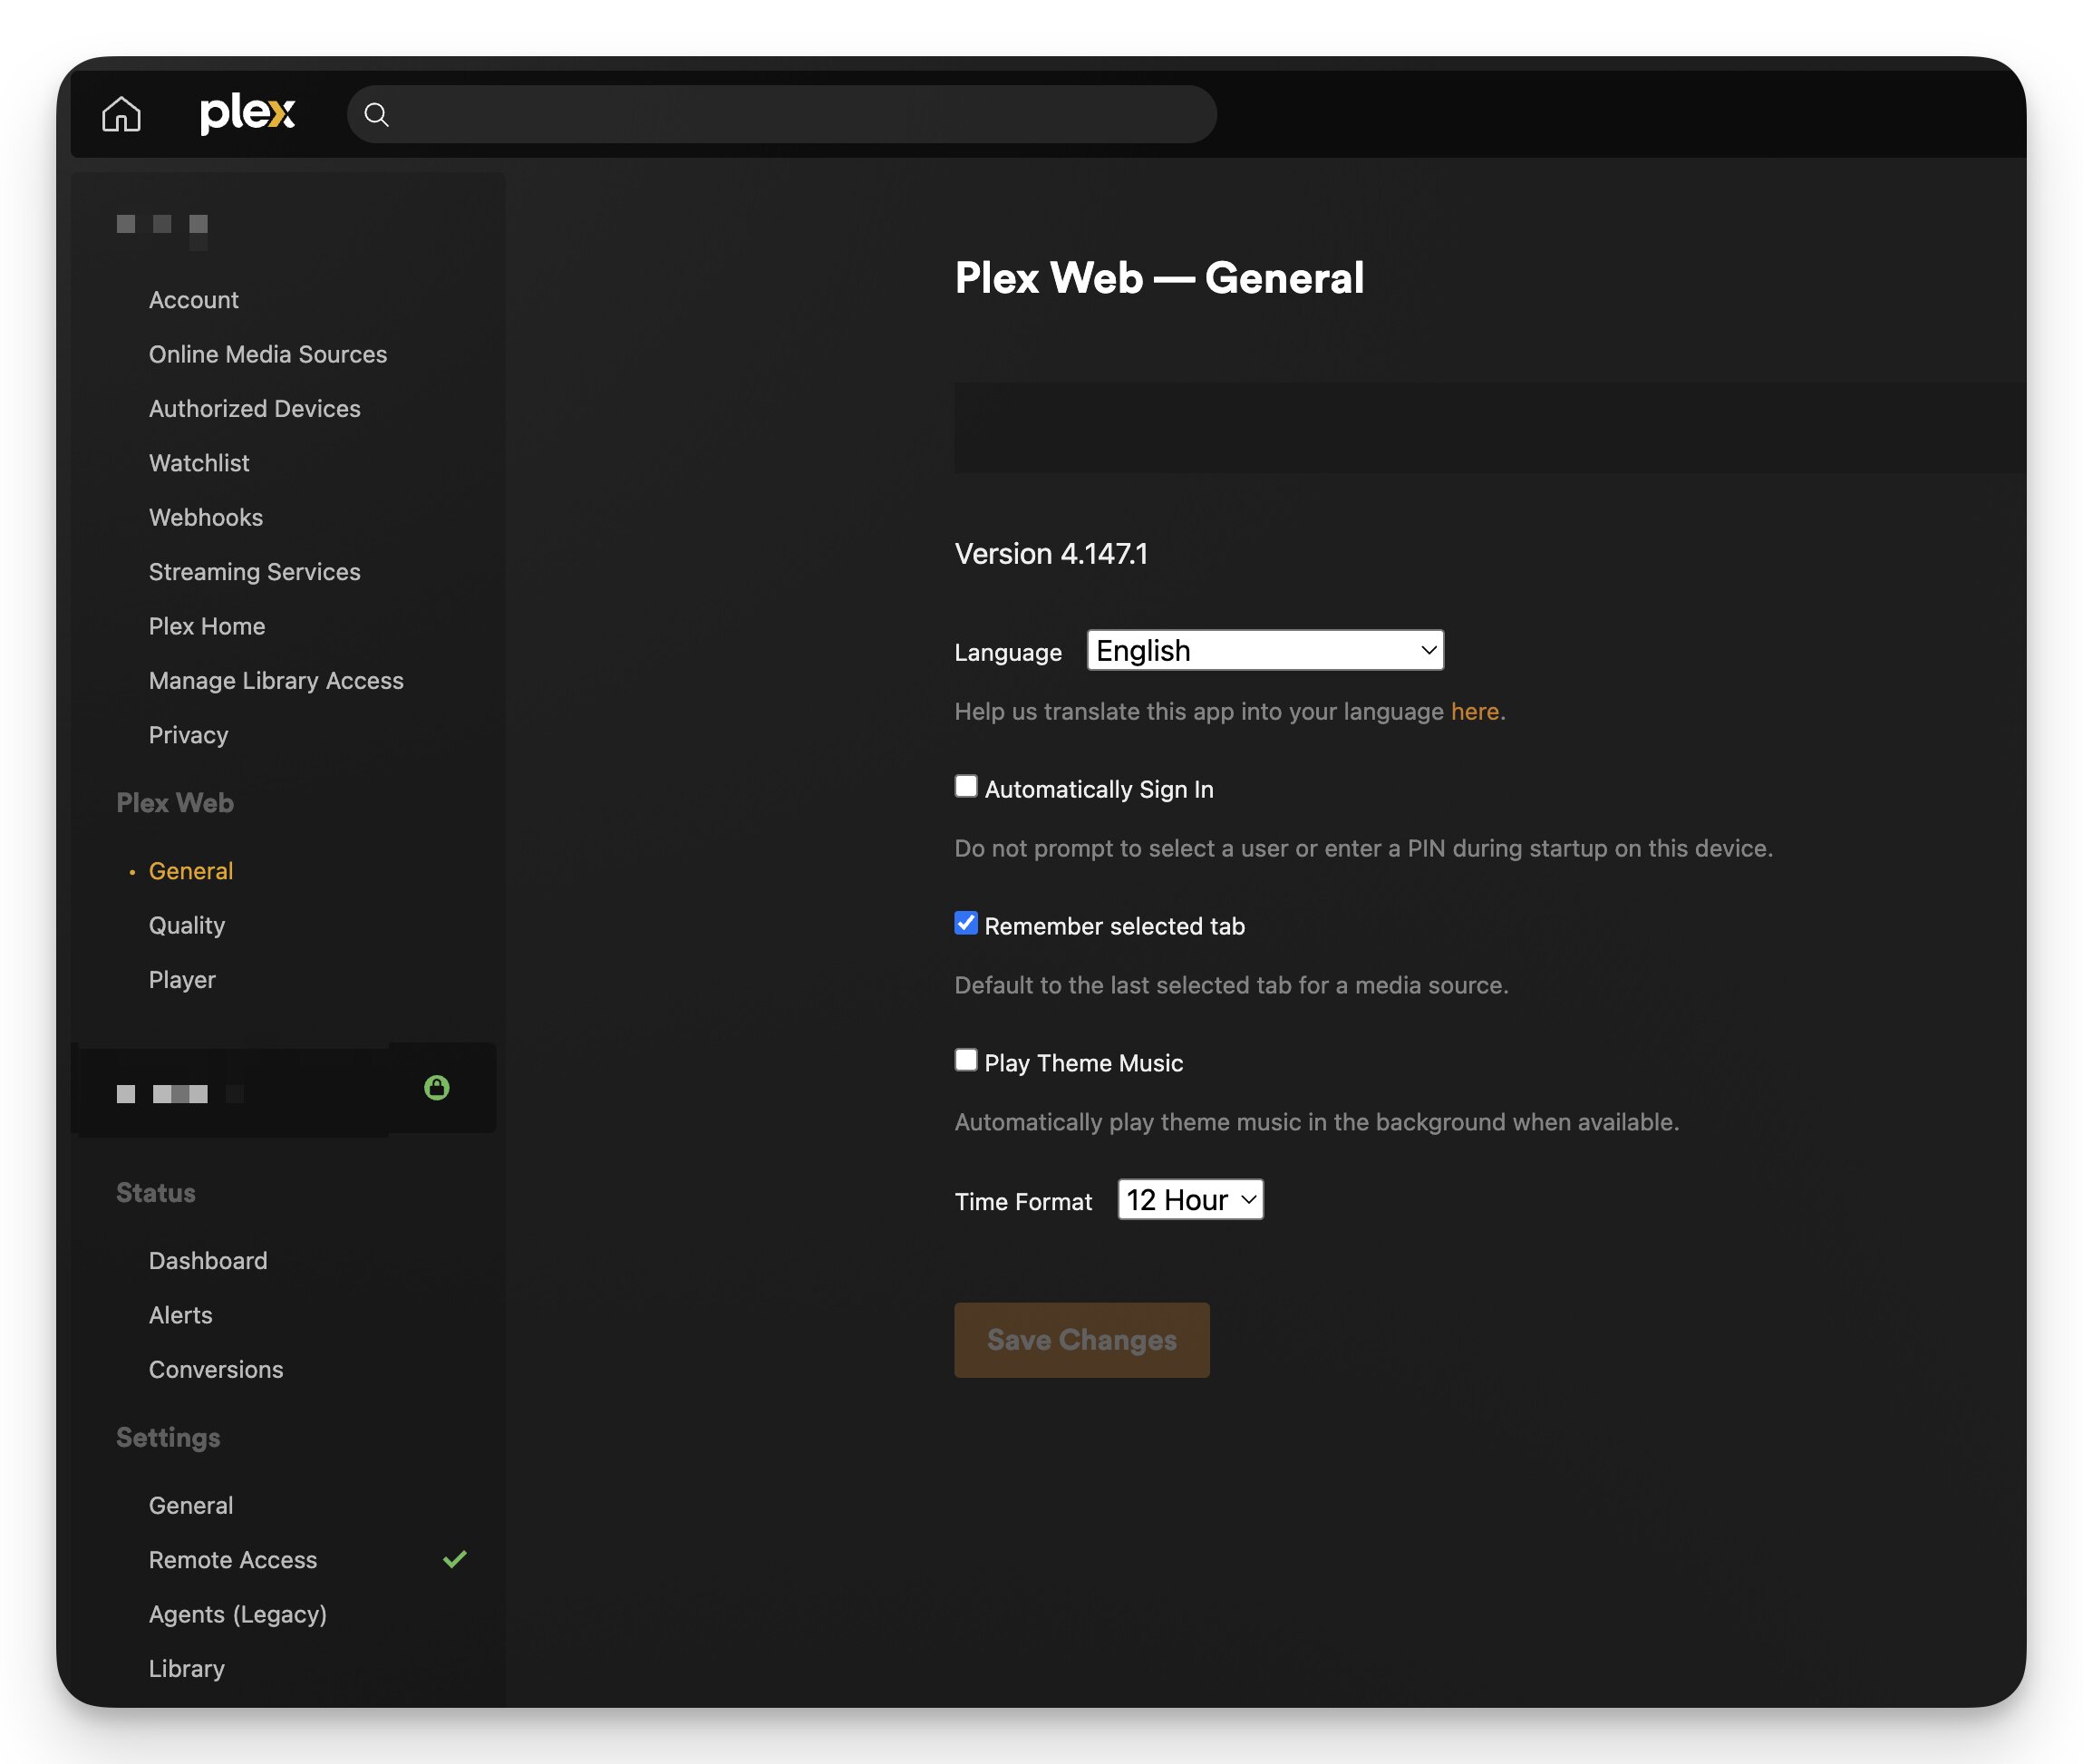The width and height of the screenshot is (2083, 1764).
Task: Click the green checkmark next to Remote Access
Action: 455,1559
